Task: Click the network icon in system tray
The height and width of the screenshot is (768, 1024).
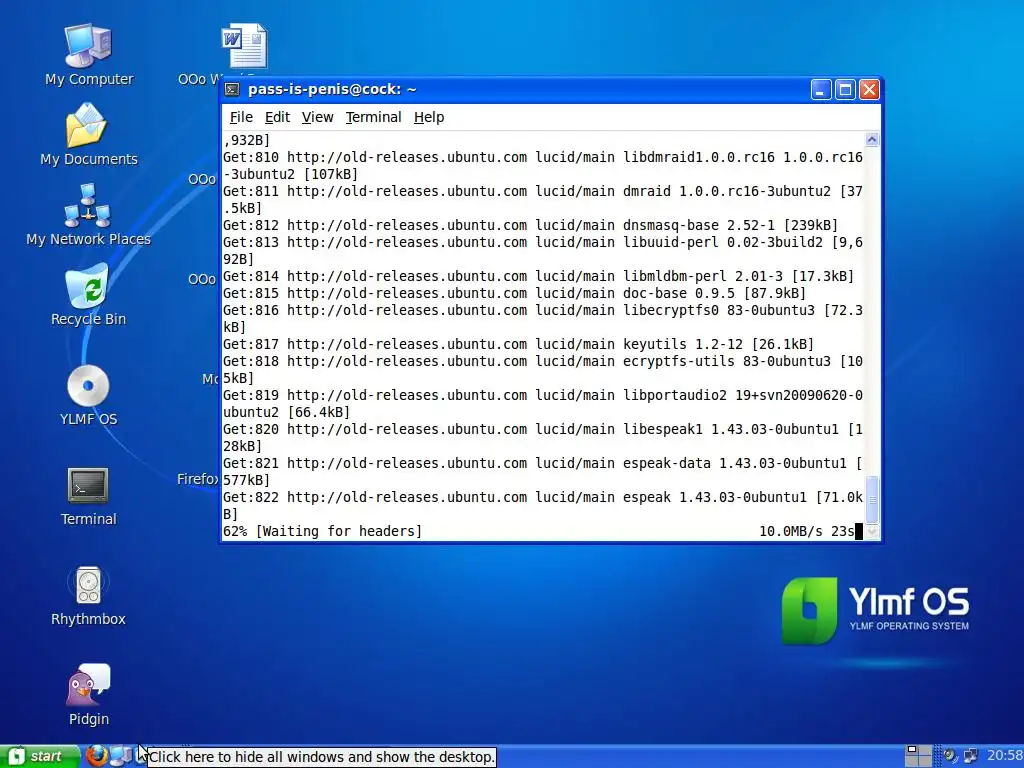Action: click(x=971, y=756)
